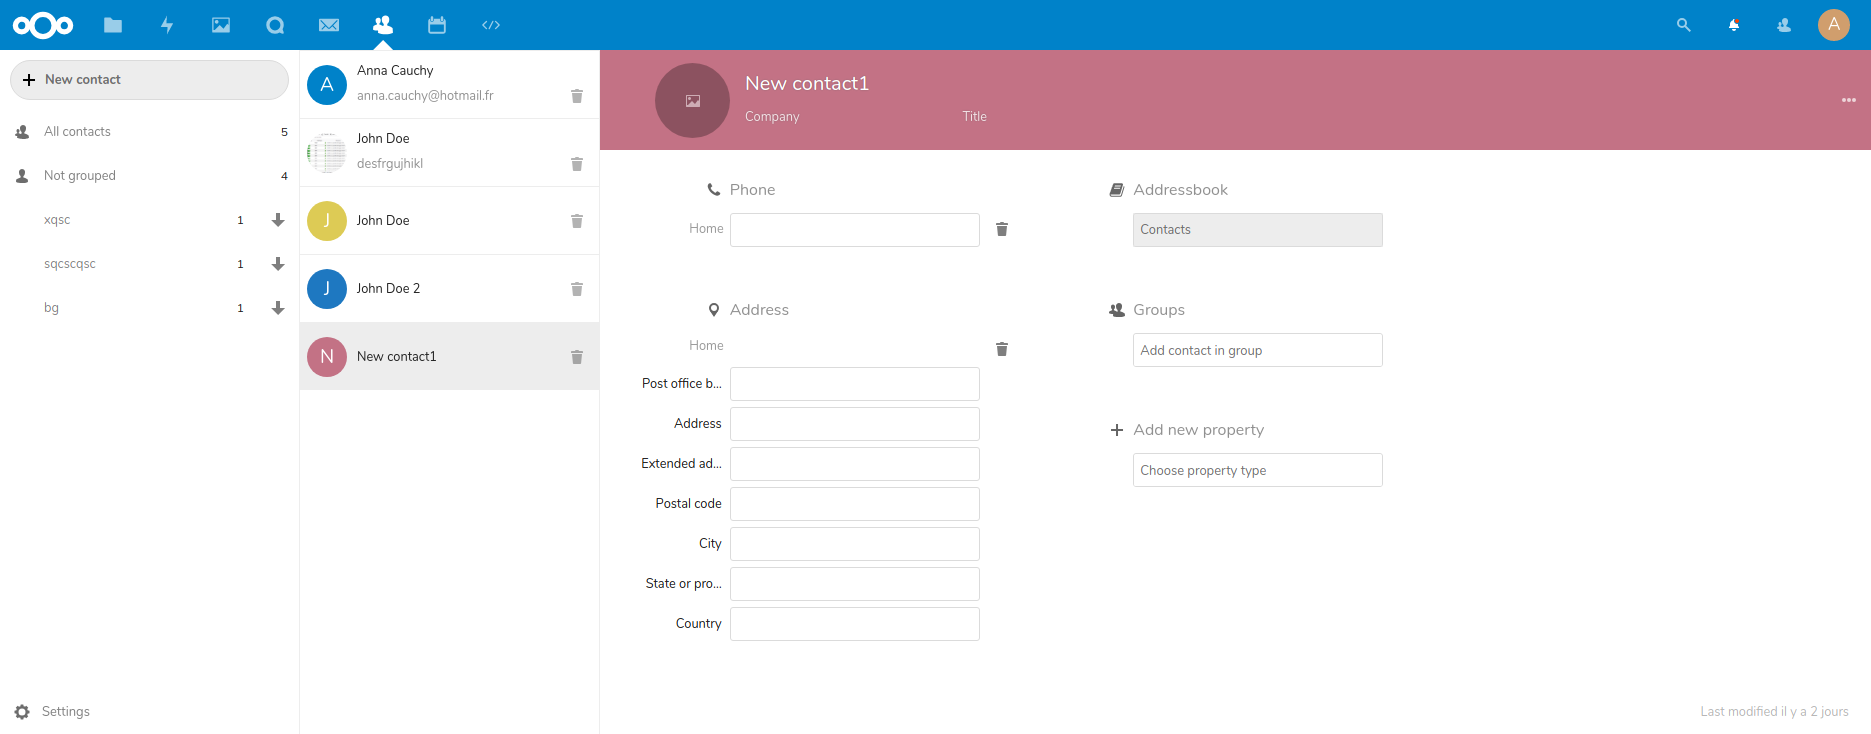Open the Mail app icon

pos(329,25)
